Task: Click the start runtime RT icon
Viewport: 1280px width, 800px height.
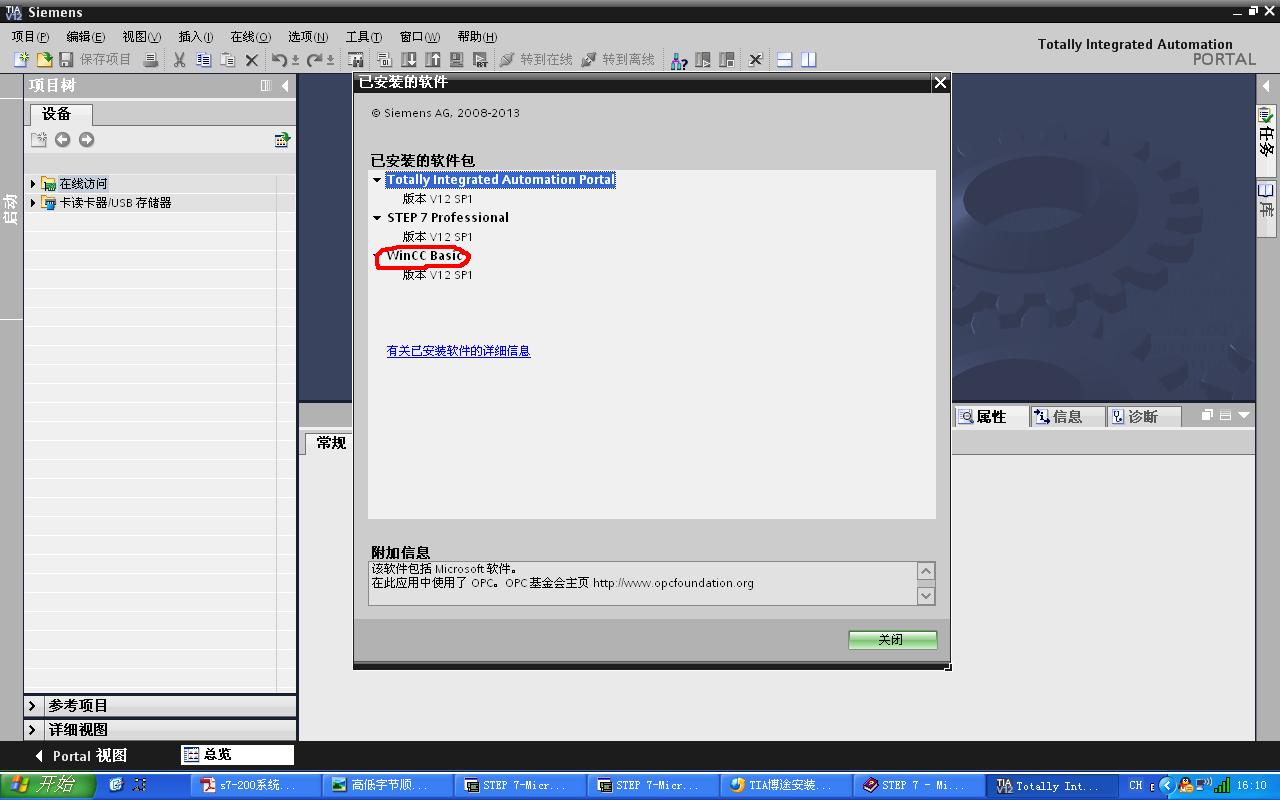Action: pyautogui.click(x=480, y=60)
